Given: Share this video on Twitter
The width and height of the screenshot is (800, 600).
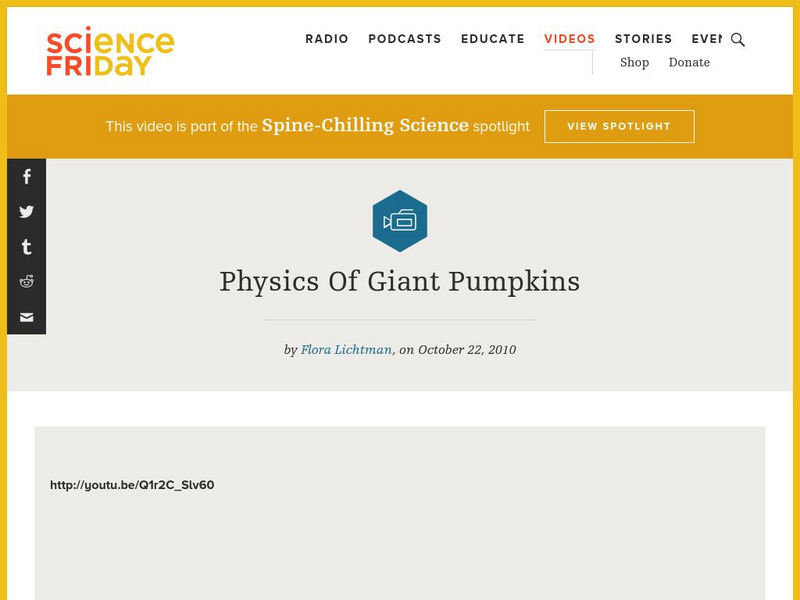Looking at the screenshot, I should 26,212.
